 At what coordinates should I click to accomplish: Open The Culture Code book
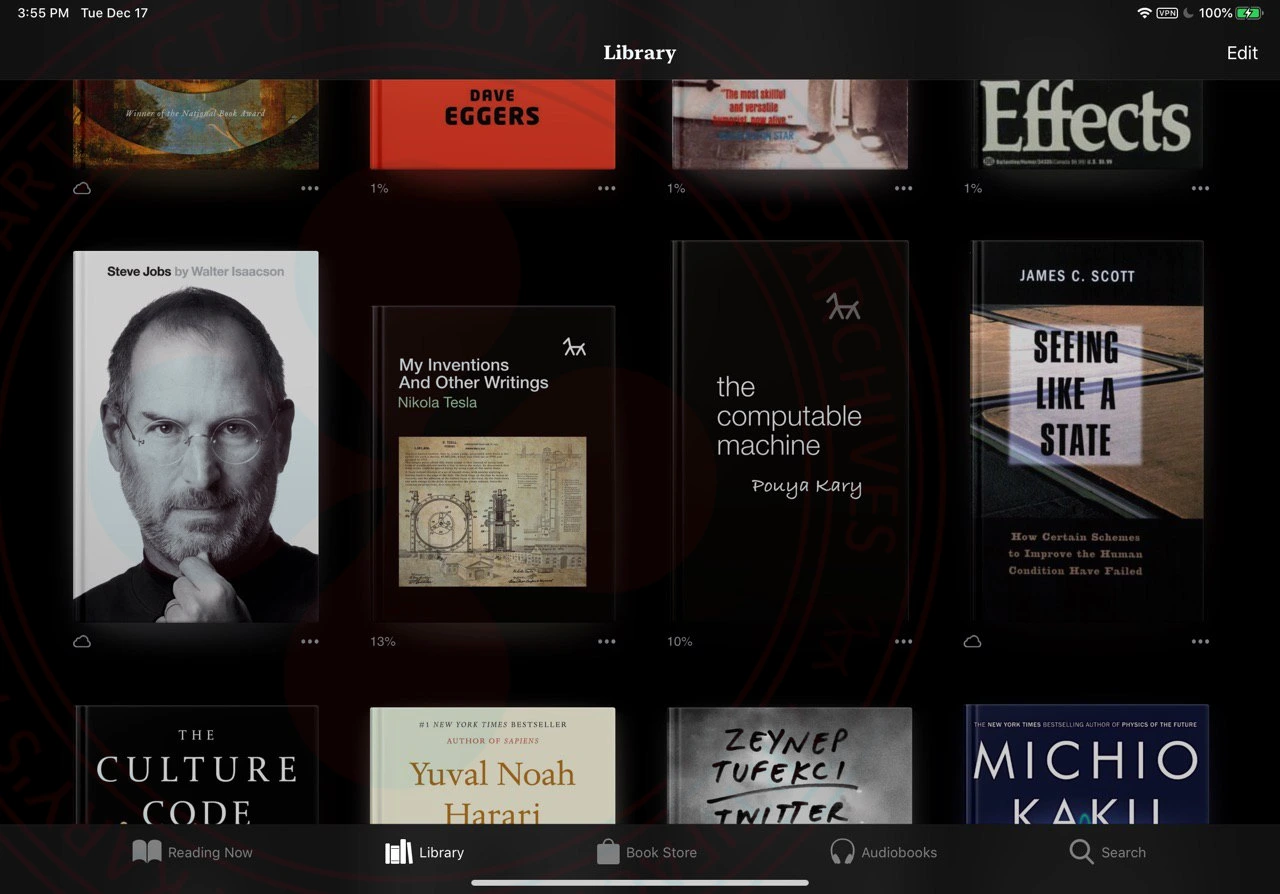point(196,765)
